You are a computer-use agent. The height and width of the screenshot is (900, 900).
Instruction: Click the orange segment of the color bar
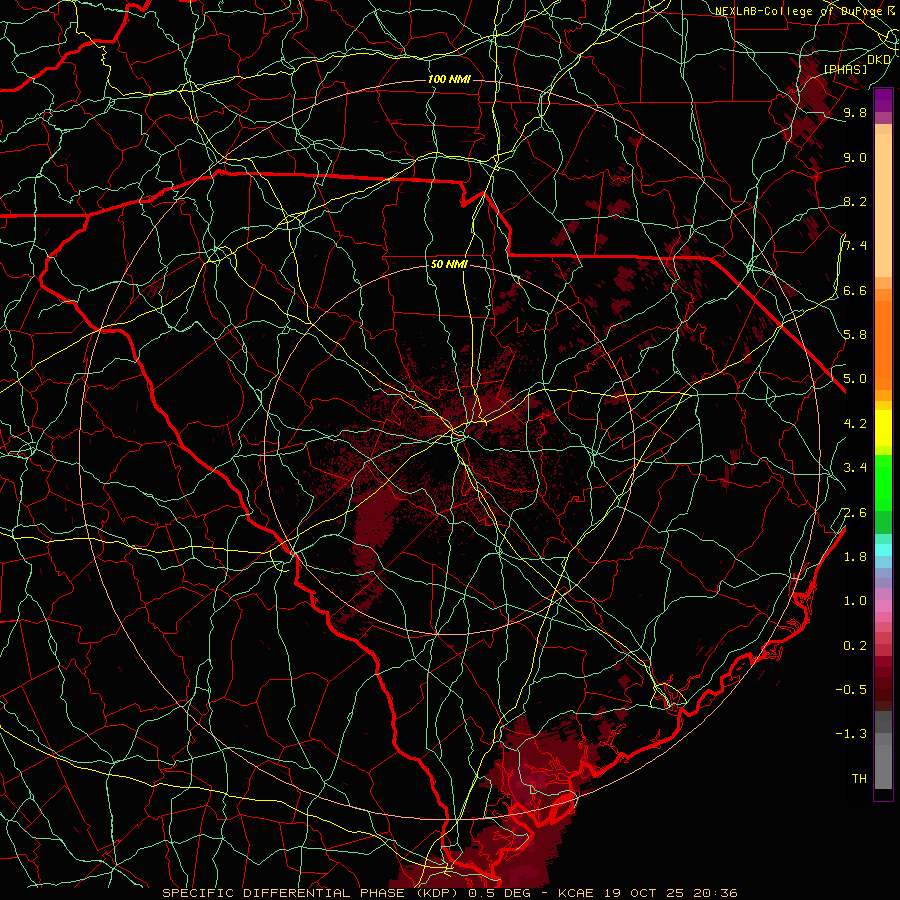(x=883, y=344)
